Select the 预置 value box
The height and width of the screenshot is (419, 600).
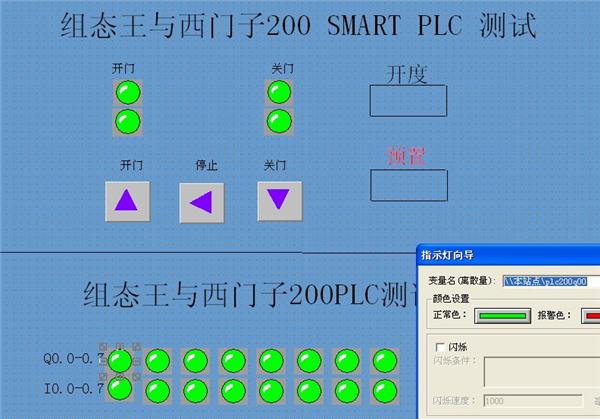(409, 185)
